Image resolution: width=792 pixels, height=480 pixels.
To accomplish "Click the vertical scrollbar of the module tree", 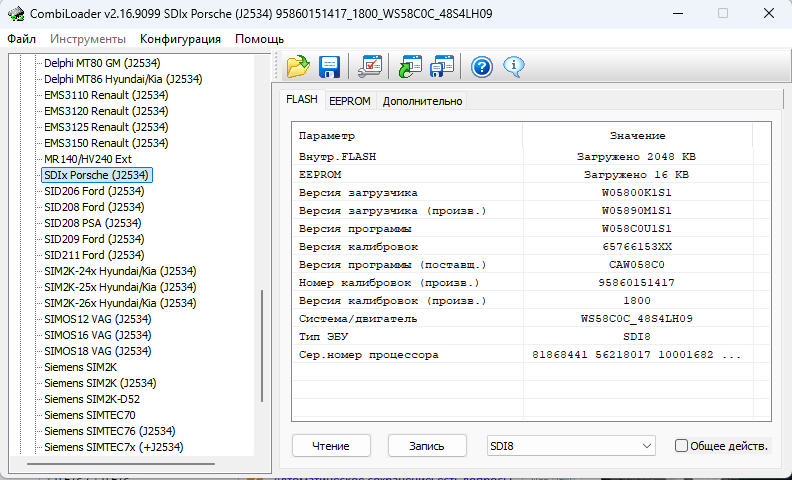I will (262, 346).
